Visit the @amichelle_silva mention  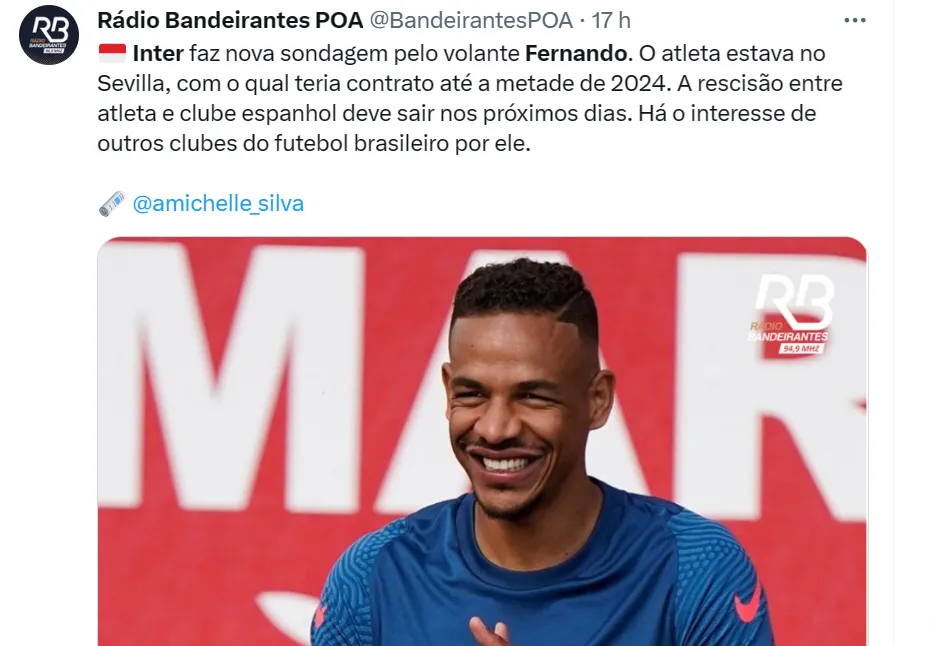218,204
